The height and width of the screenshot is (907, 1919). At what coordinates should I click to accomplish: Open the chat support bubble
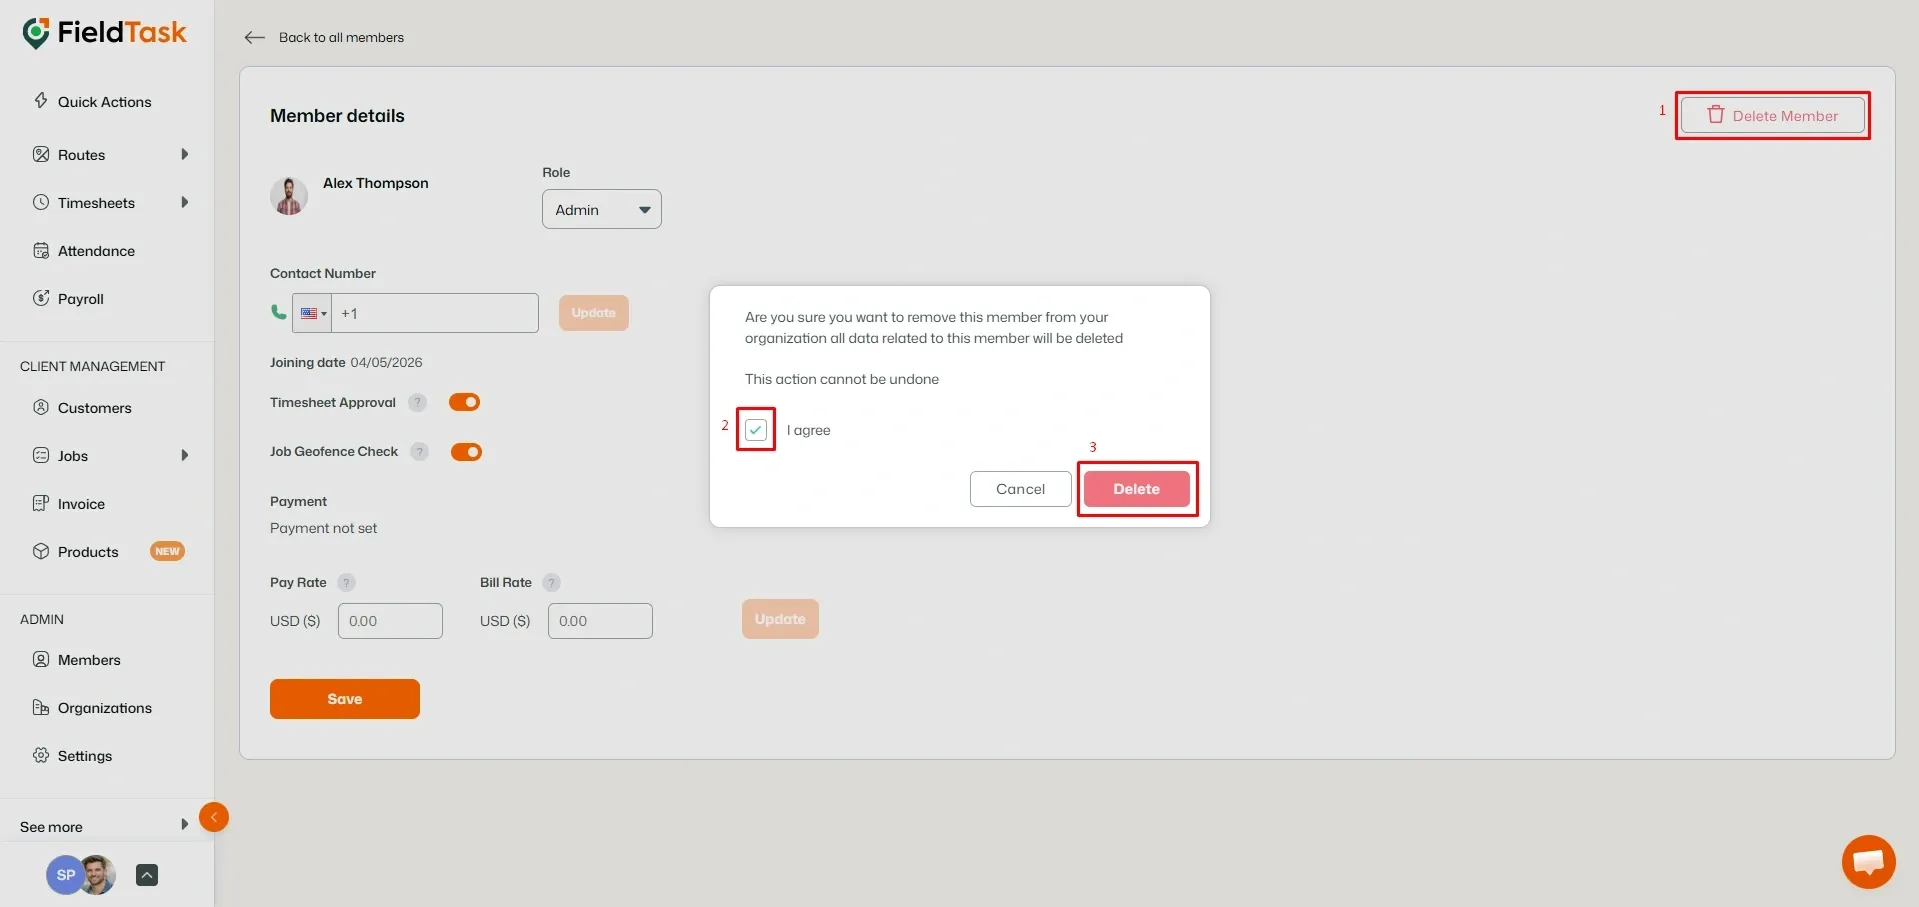(x=1868, y=861)
